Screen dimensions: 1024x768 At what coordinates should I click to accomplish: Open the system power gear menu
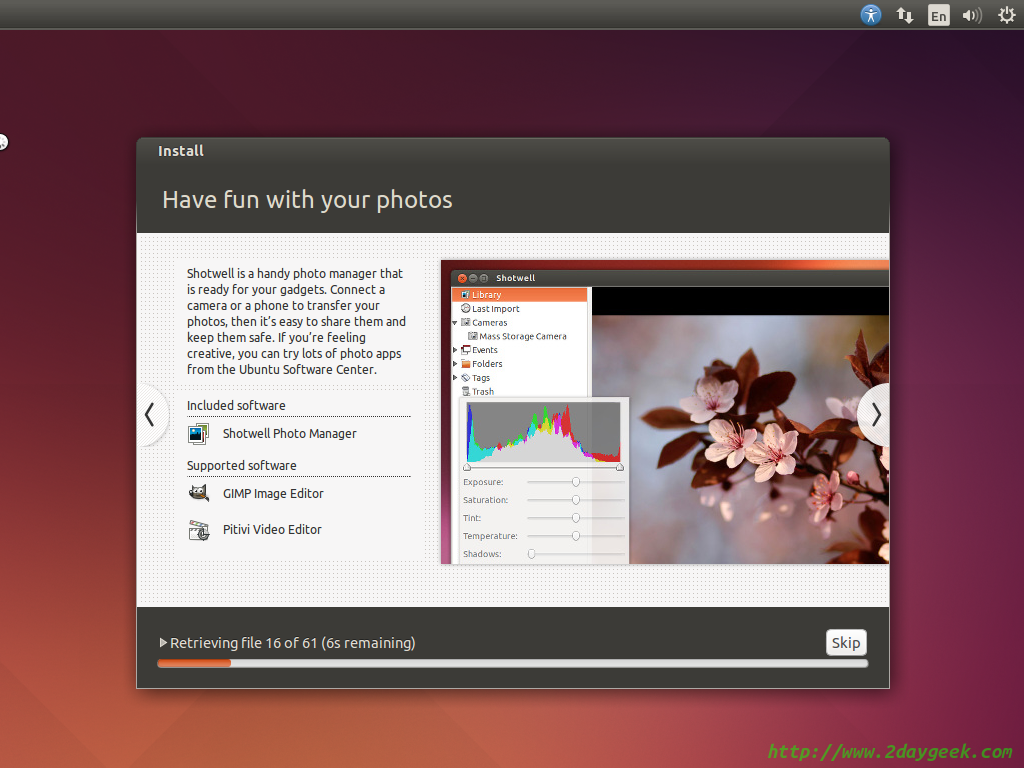[x=1006, y=15]
